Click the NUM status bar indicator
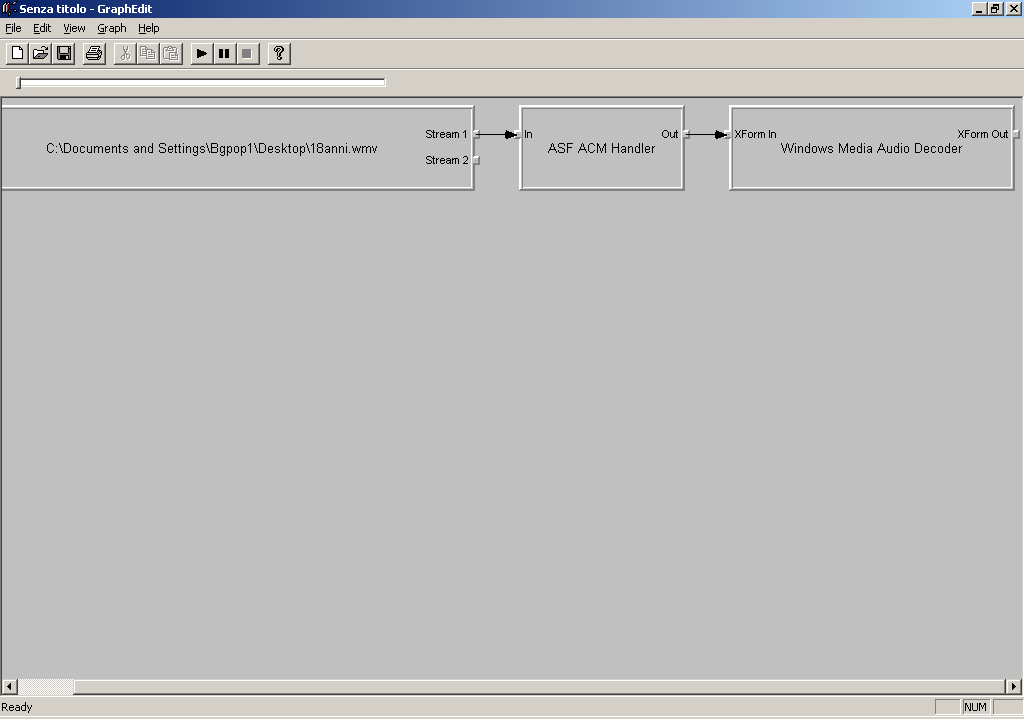Viewport: 1024px width, 719px height. pyautogui.click(x=975, y=707)
